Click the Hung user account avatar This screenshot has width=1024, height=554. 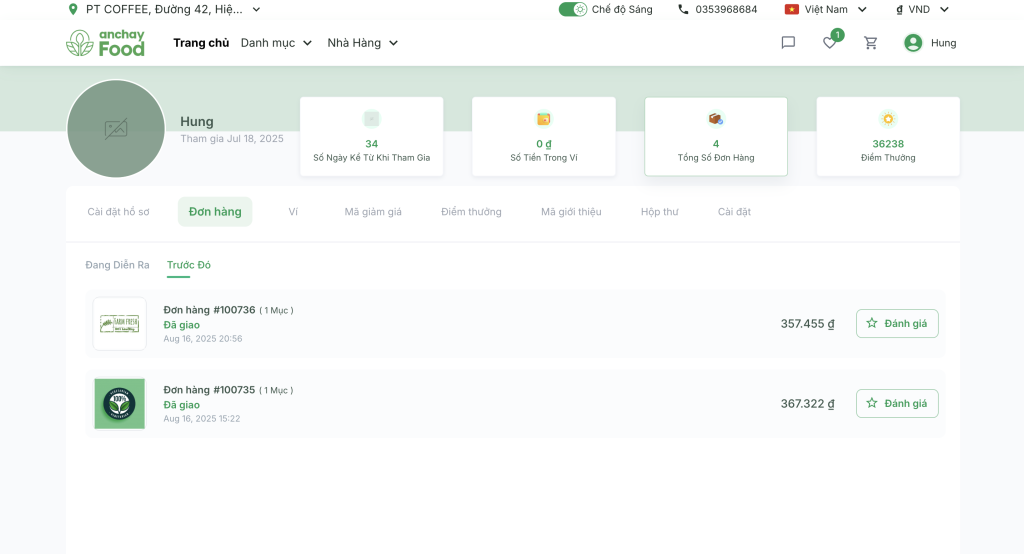coord(913,43)
